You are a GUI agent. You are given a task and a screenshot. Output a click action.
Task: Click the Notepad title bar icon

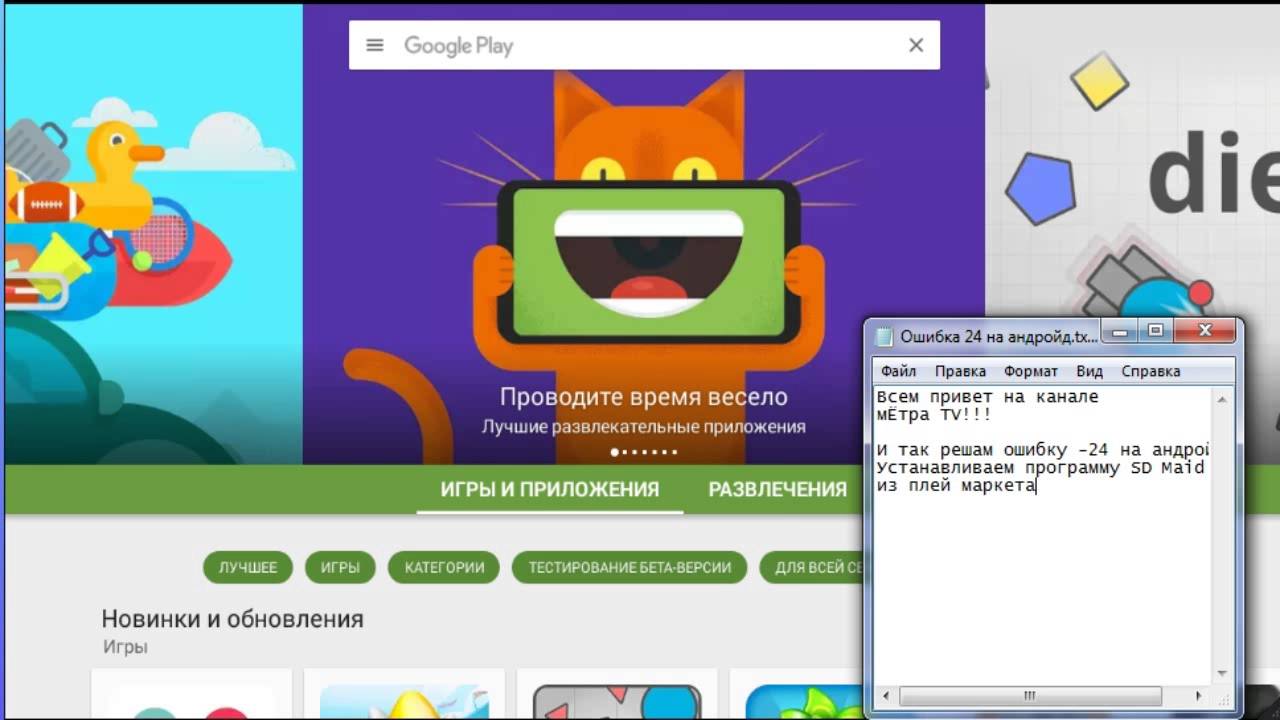pos(884,337)
